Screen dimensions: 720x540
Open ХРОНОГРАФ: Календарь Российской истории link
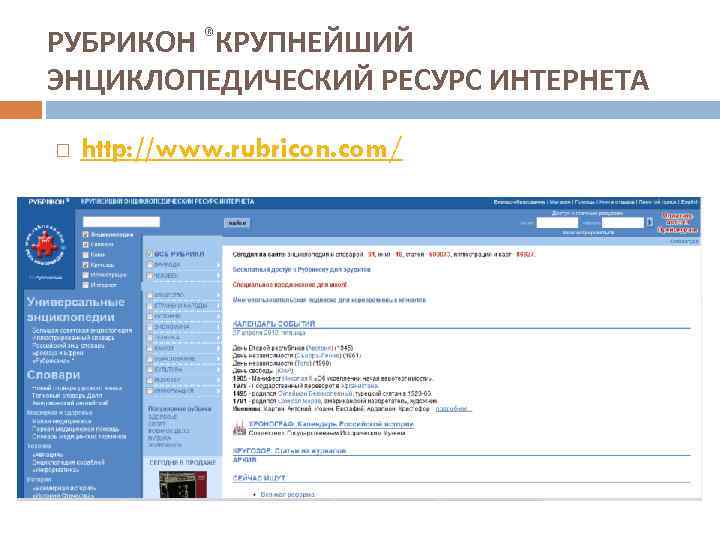331,424
